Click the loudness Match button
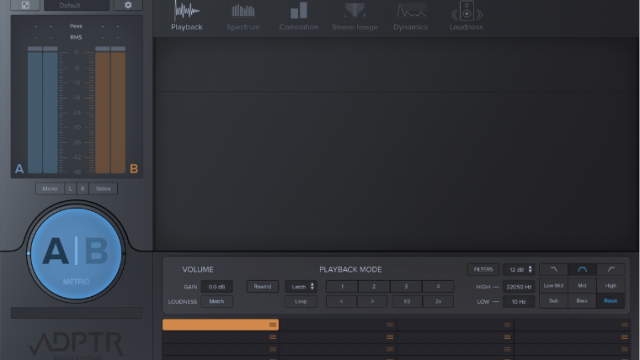Viewport: 640px width, 360px height. pyautogui.click(x=217, y=301)
